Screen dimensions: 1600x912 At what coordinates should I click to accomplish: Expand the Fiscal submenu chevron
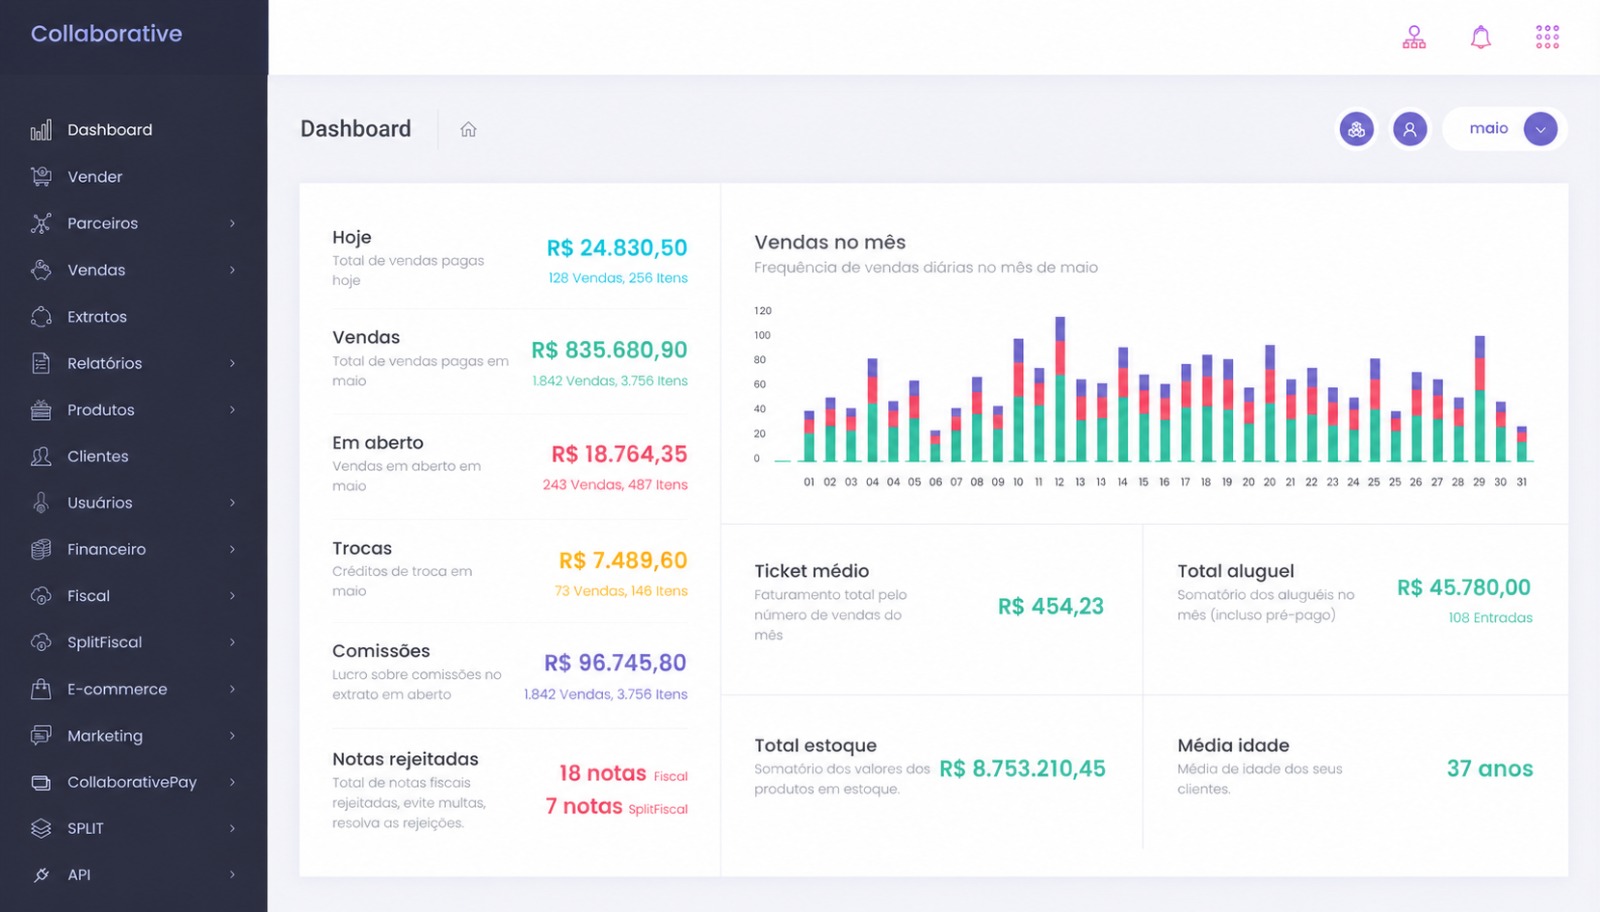[232, 596]
